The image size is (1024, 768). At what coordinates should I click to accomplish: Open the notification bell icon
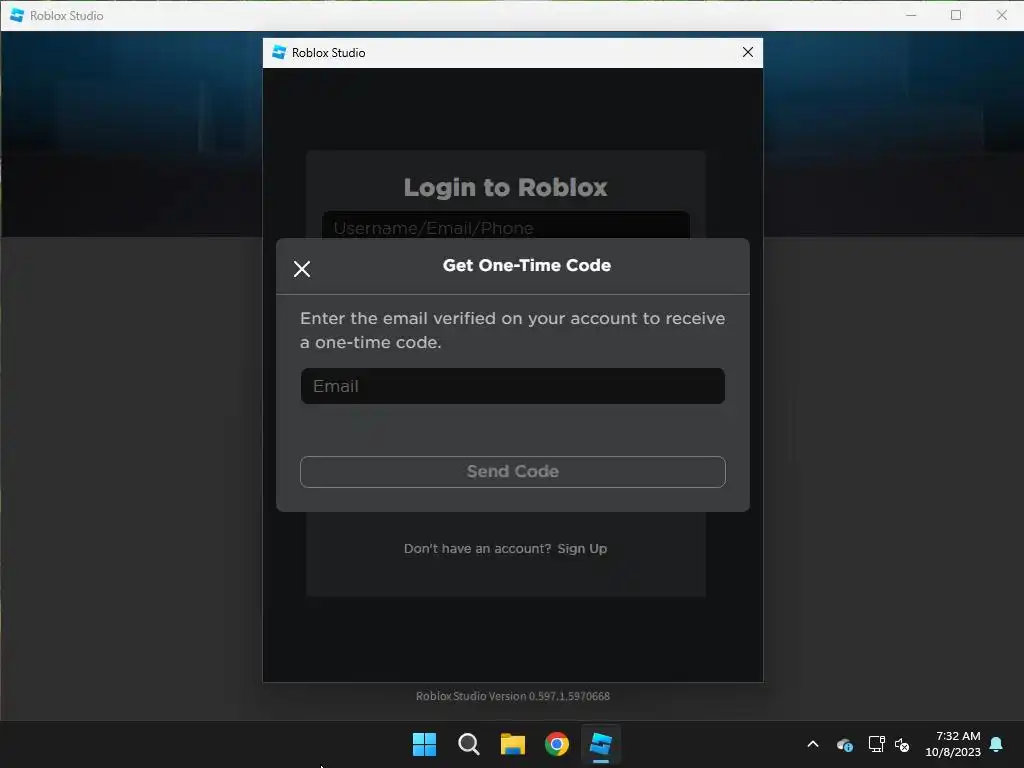point(996,744)
